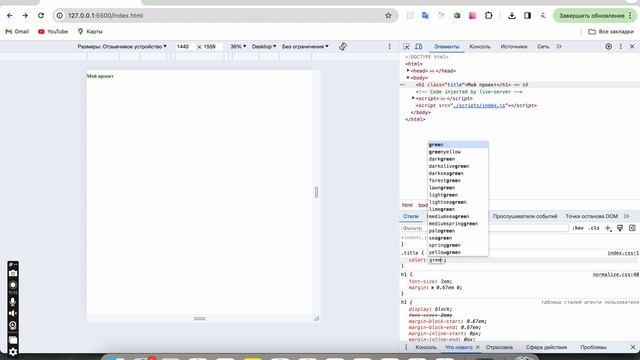Screen dimensions: 640x360
Task: Open the 'Все закладки' folder
Action: 611,31
